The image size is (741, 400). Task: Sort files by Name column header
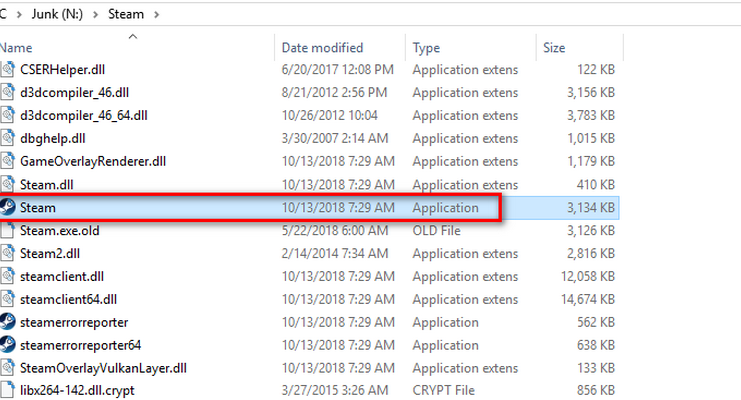coord(16,48)
